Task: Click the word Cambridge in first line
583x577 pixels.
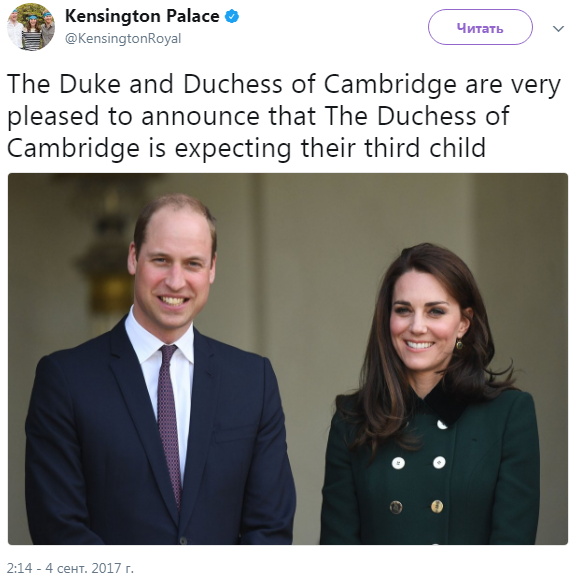Action: click(x=390, y=85)
